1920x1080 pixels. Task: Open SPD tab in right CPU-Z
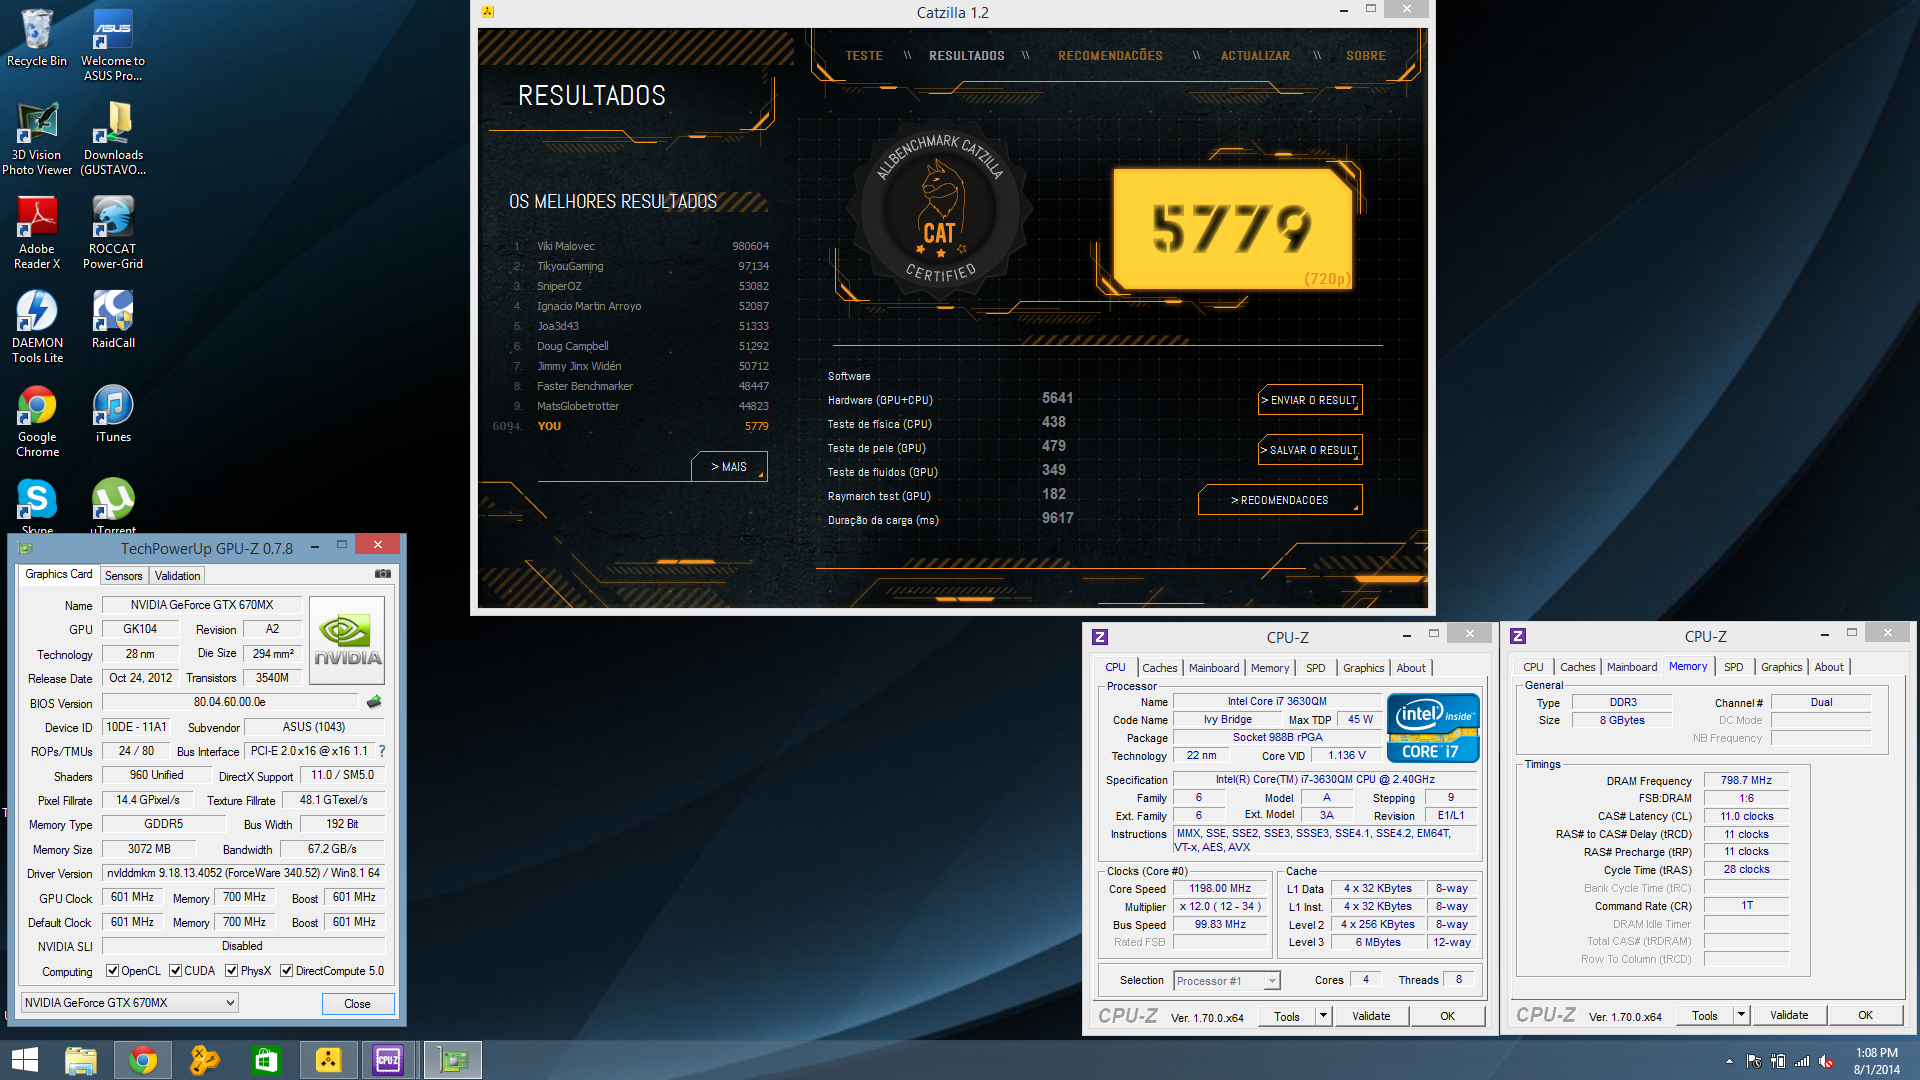click(x=1734, y=667)
